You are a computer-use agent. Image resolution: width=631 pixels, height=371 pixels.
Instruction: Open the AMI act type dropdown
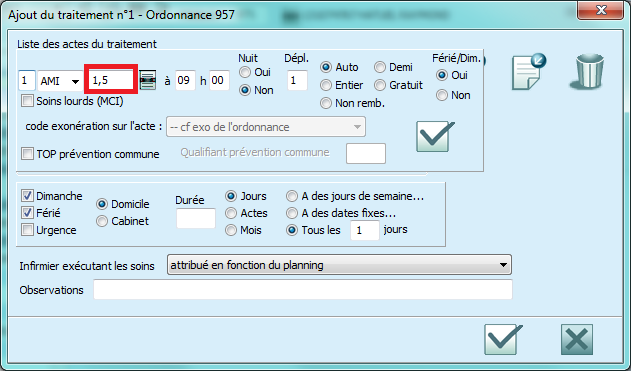pos(60,81)
